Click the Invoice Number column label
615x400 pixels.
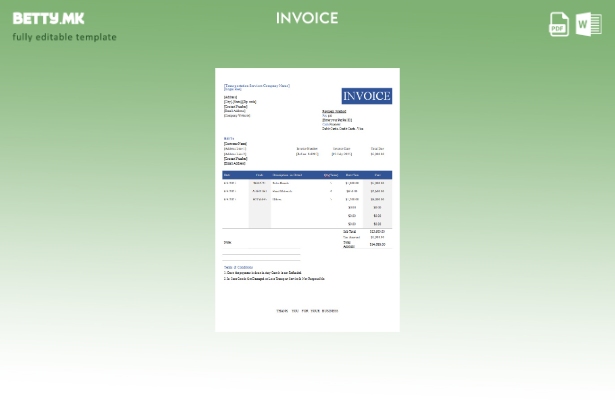tap(307, 149)
